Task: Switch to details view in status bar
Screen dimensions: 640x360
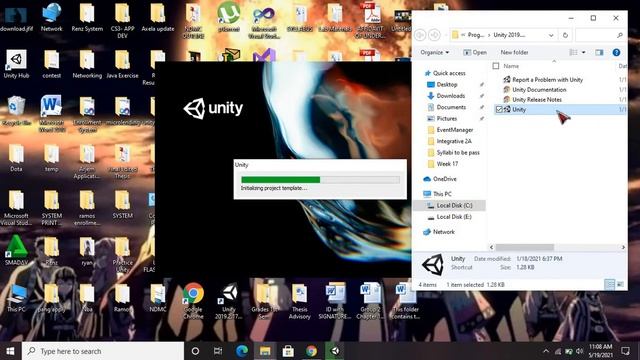Action: (x=609, y=284)
